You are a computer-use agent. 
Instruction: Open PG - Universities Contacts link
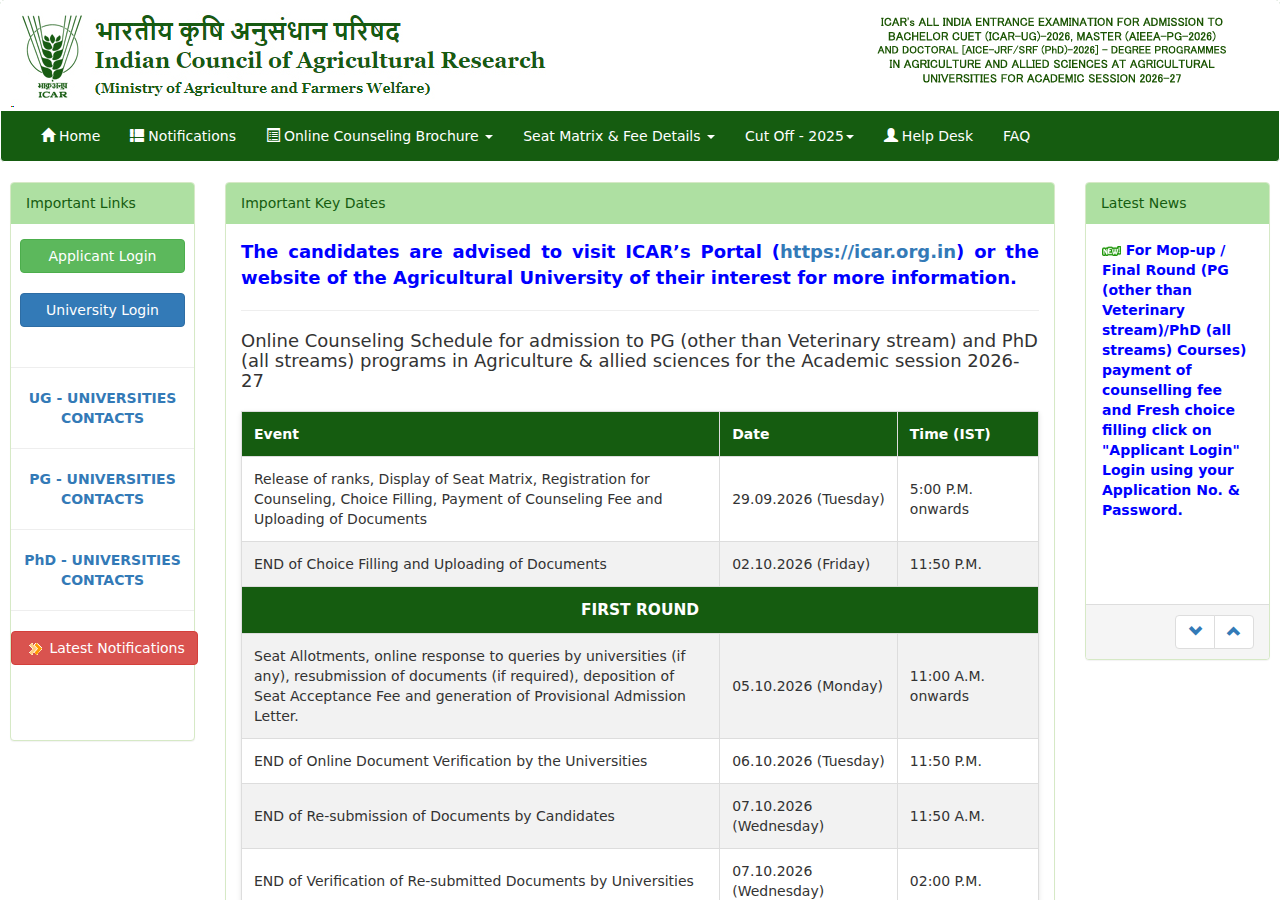102,489
